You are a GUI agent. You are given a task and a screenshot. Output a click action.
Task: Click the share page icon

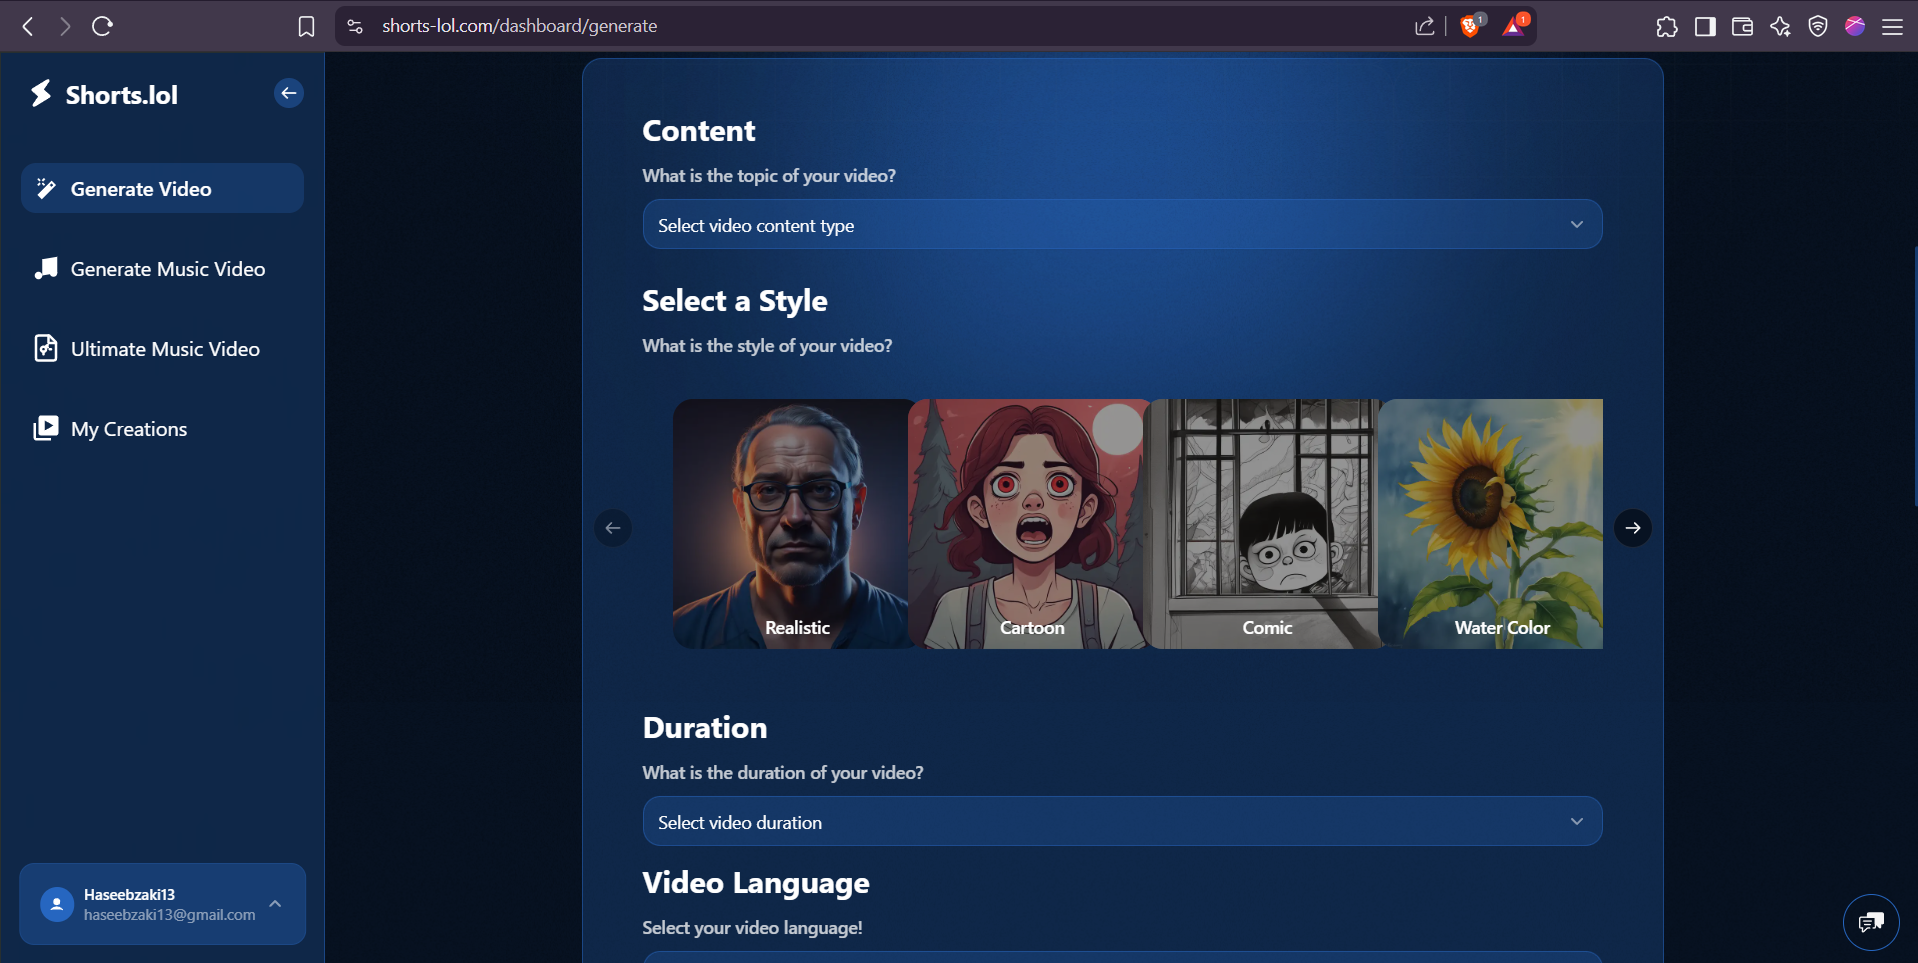(1425, 26)
